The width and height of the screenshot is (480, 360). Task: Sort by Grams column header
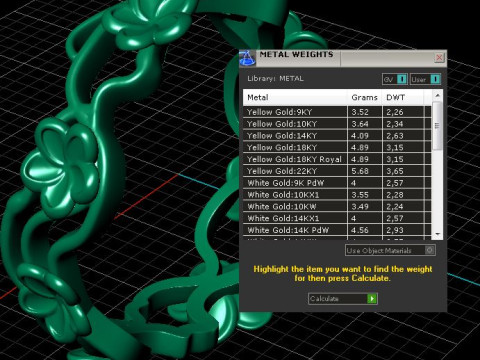365,97
